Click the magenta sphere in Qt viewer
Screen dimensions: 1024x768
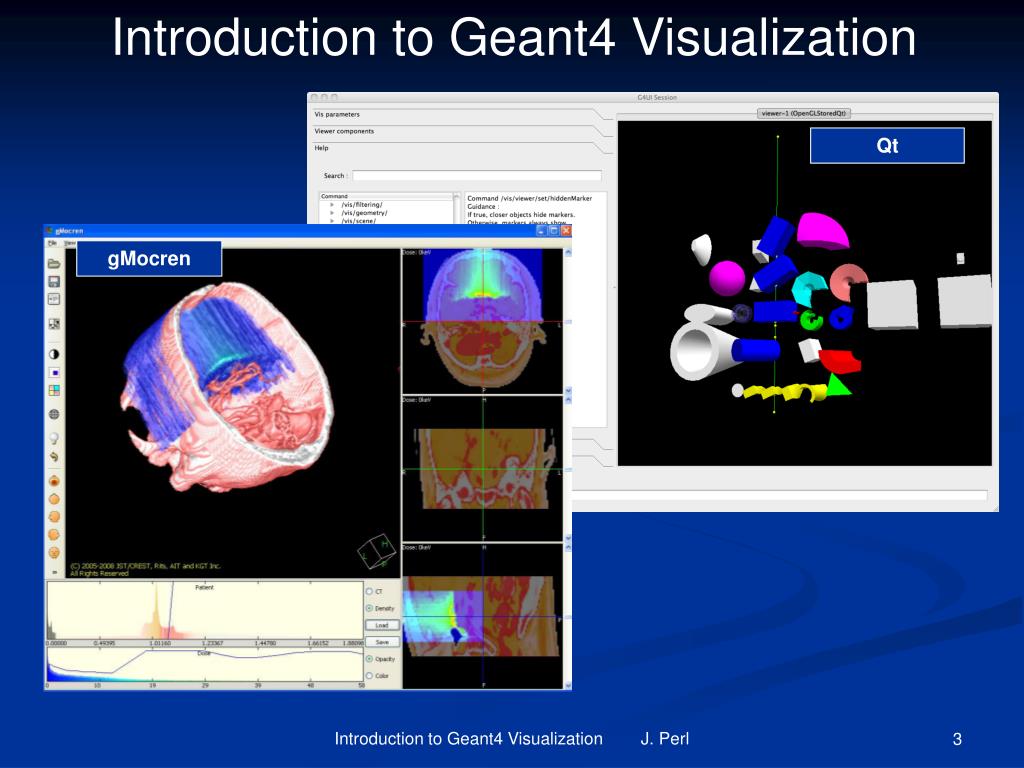point(726,278)
